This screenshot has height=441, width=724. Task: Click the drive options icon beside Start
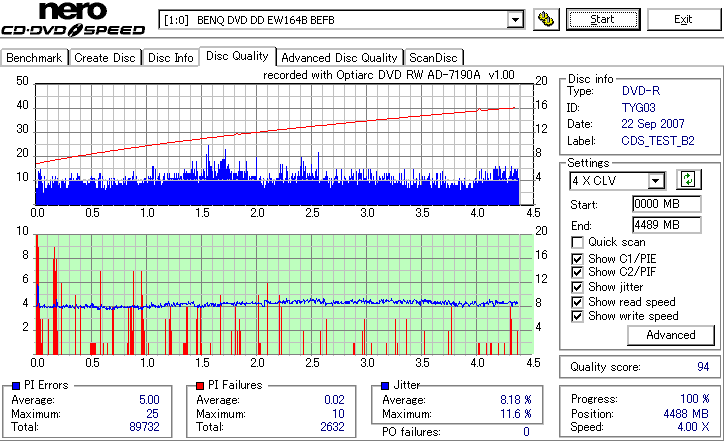pos(546,19)
